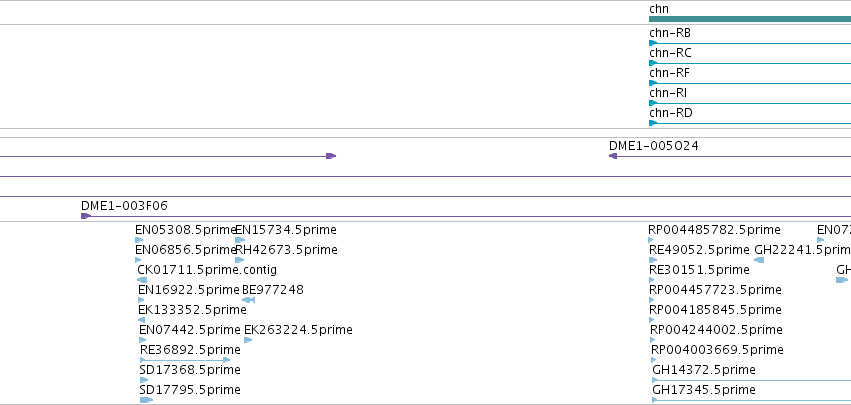The width and height of the screenshot is (851, 405).
Task: Select EST BE977248 label
Action: pyautogui.click(x=273, y=290)
